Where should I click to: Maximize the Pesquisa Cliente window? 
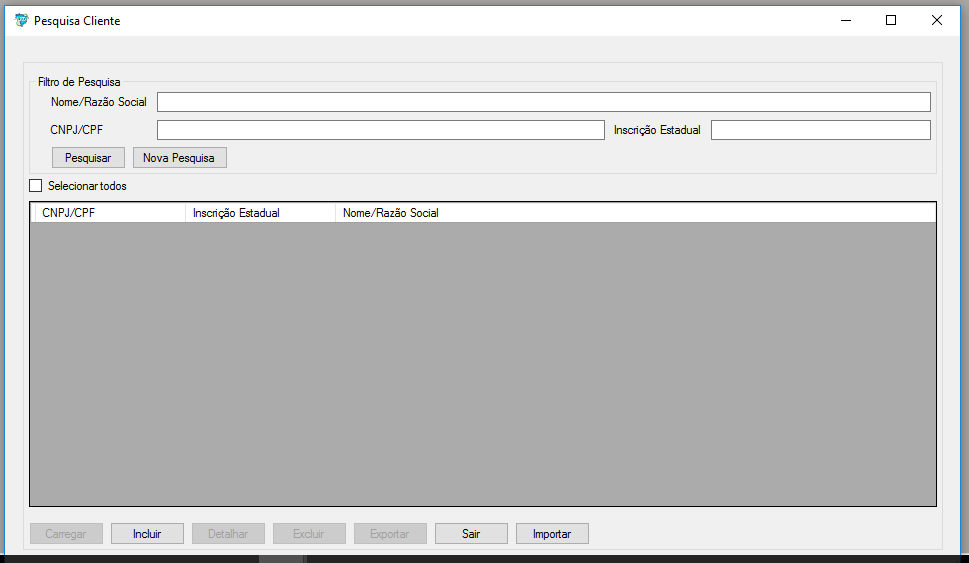(x=891, y=20)
